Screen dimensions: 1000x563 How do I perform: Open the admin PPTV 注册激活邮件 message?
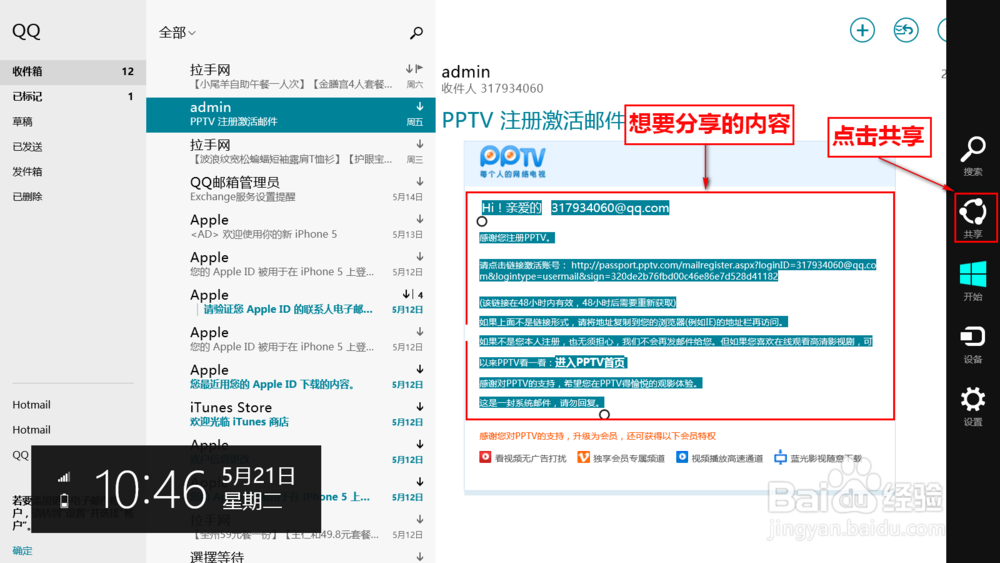291,115
